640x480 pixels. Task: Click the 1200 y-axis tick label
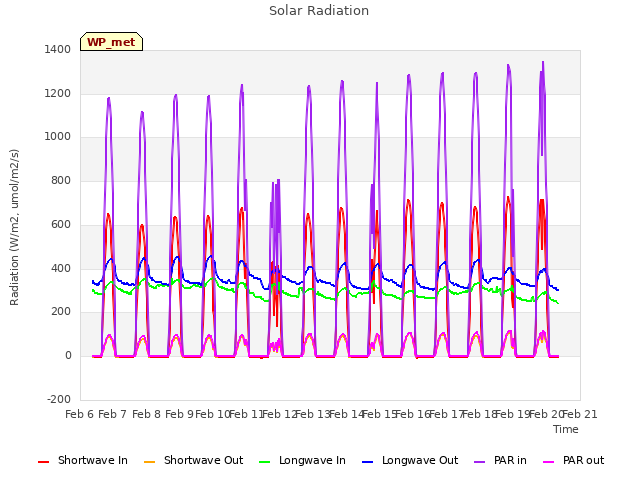pos(58,93)
